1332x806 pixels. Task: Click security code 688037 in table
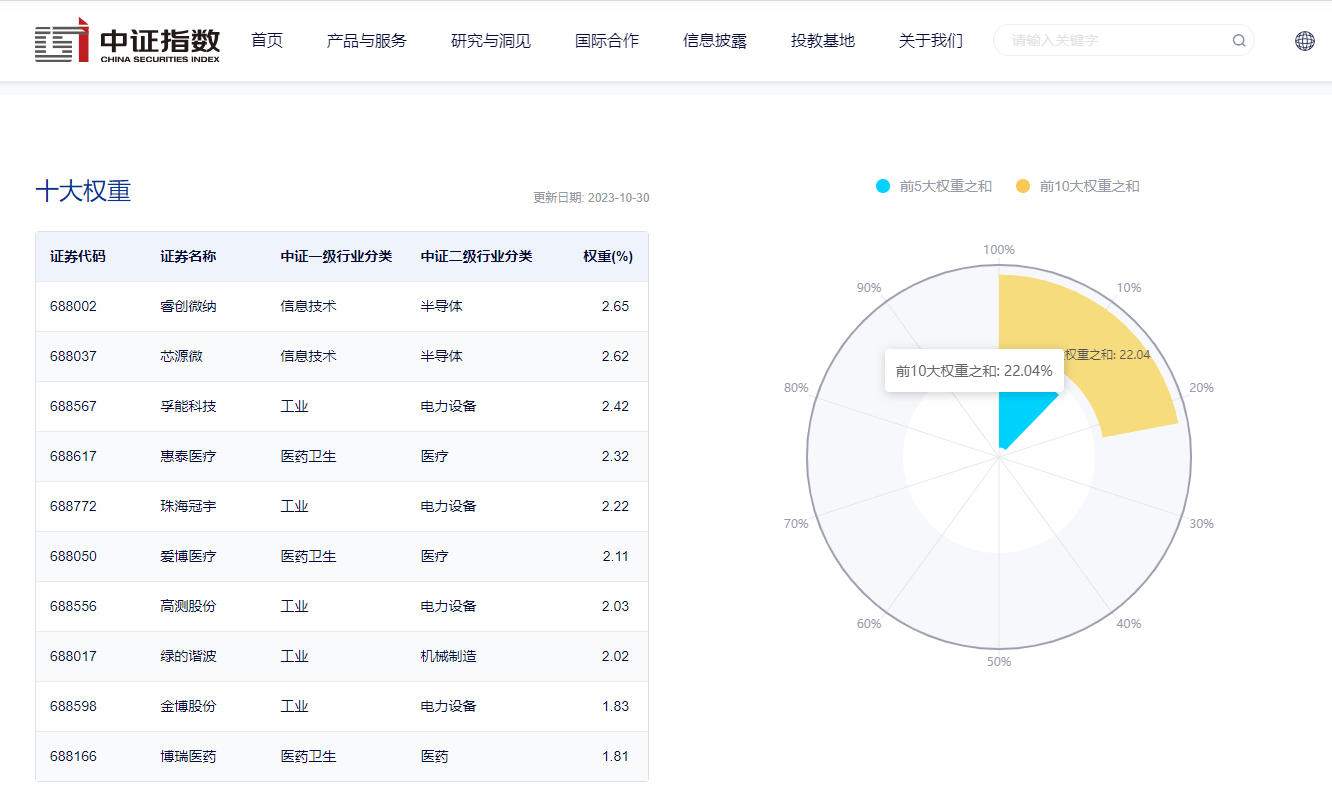(x=73, y=356)
